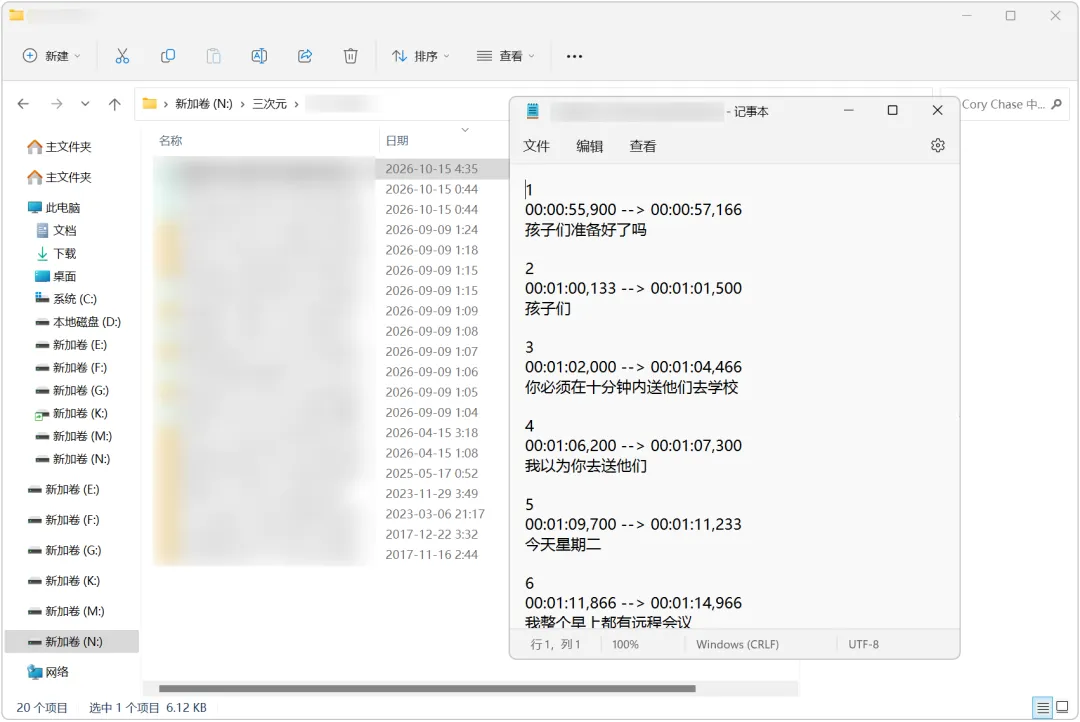1080x722 pixels.
Task: Go back with the left arrow button
Action: pos(23,104)
